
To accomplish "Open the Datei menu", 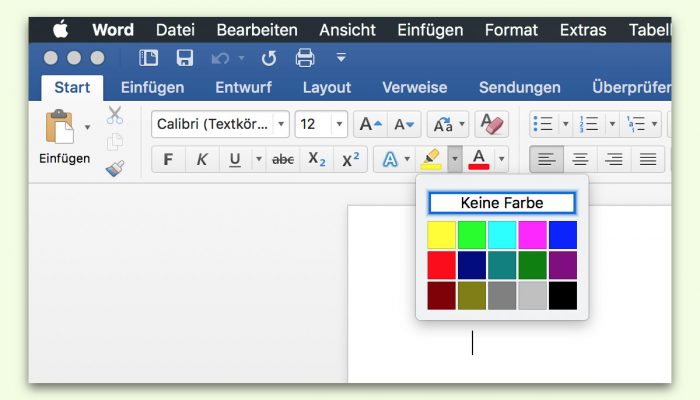I will point(175,30).
